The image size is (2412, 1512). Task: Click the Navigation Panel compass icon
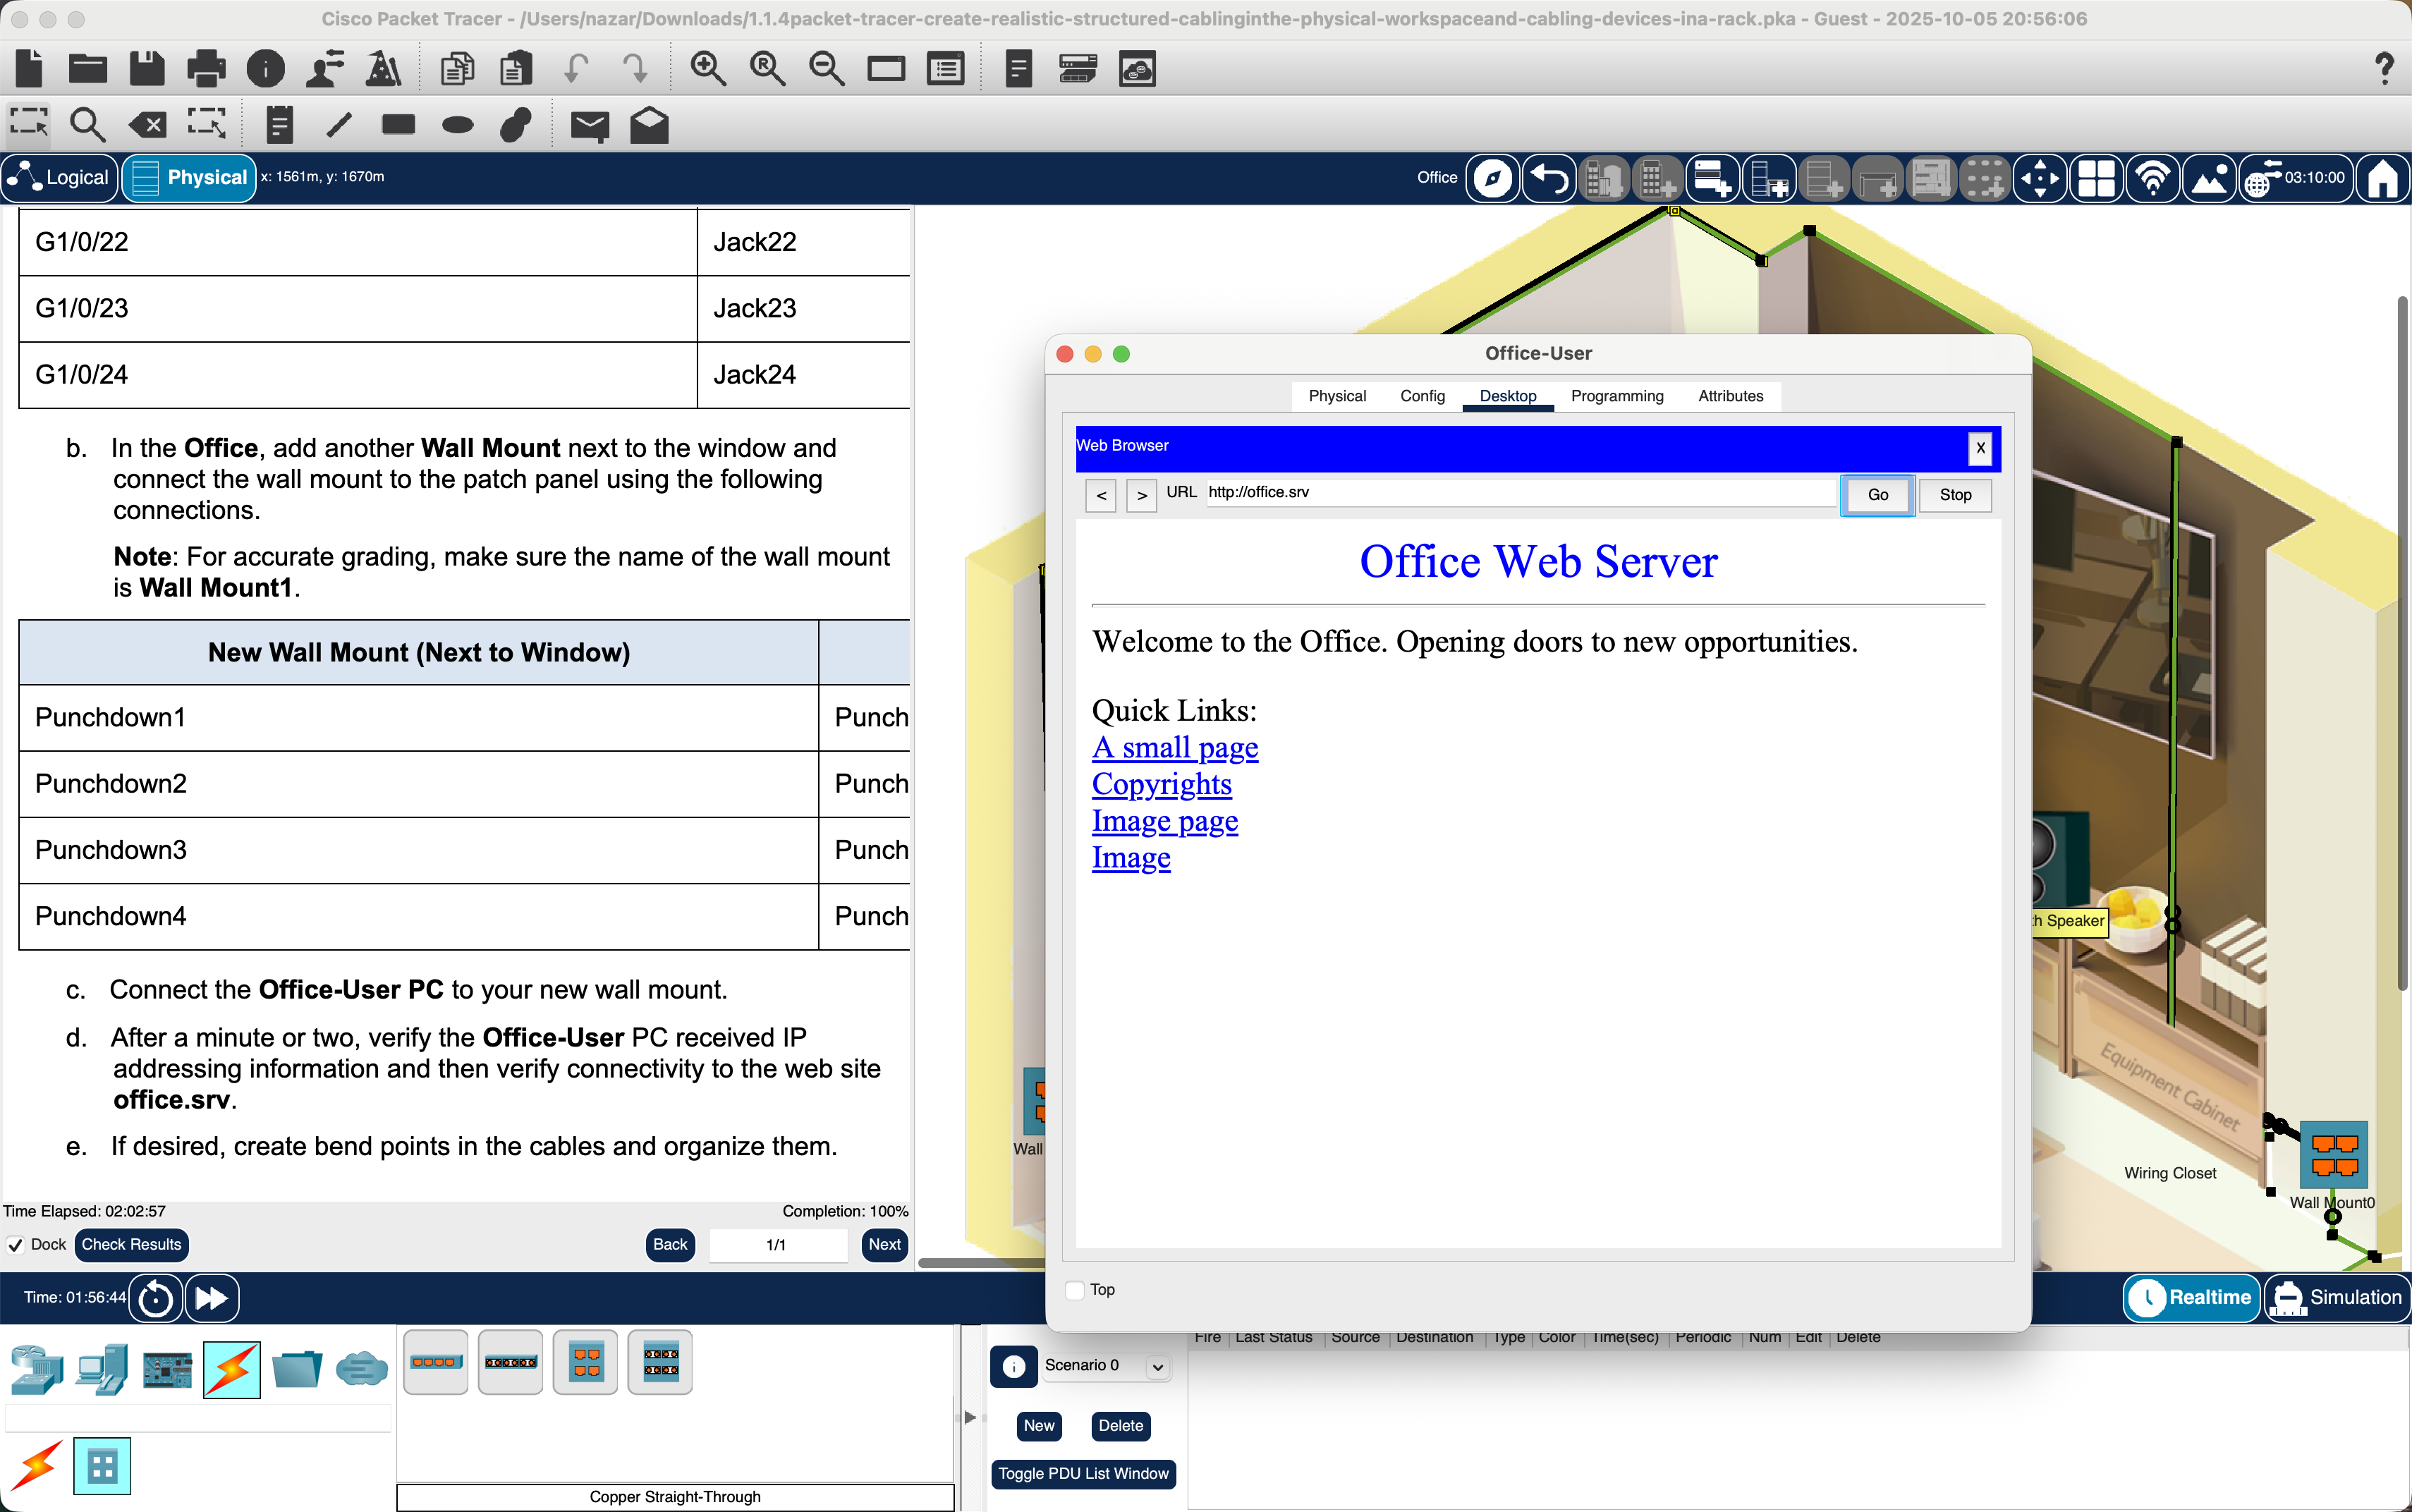point(1493,178)
